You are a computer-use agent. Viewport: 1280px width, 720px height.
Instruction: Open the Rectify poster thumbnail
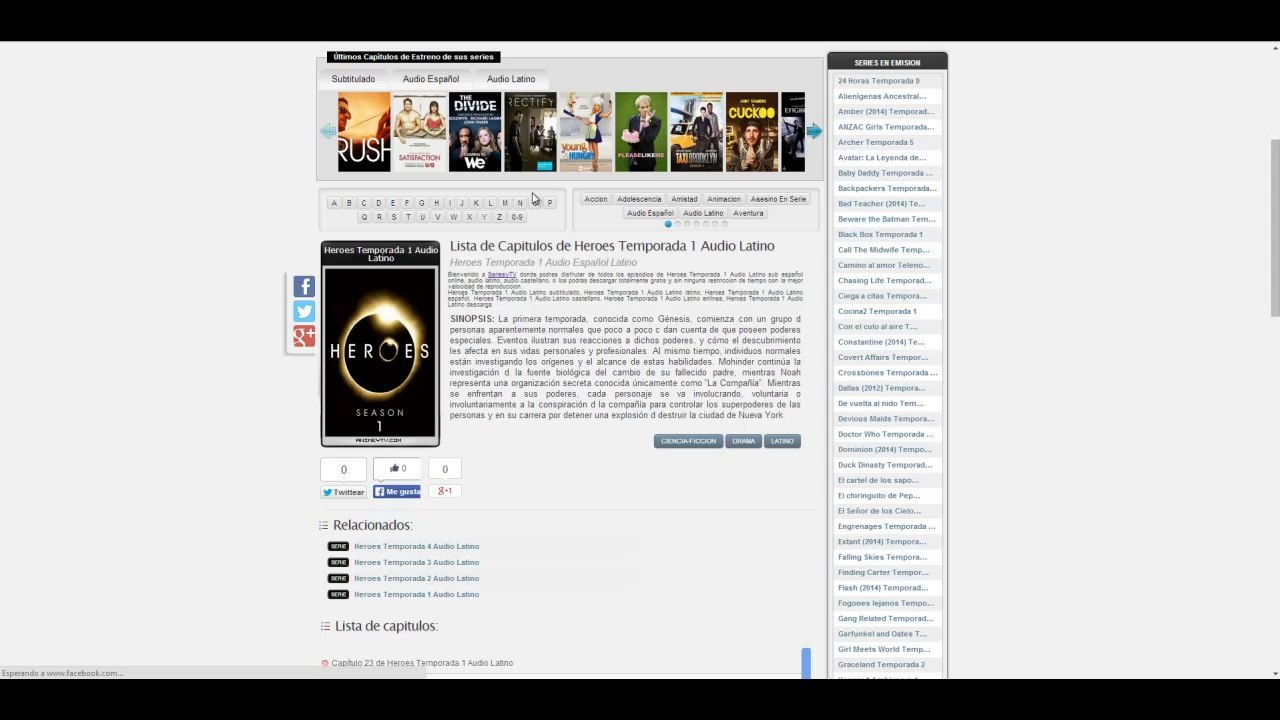pos(530,132)
